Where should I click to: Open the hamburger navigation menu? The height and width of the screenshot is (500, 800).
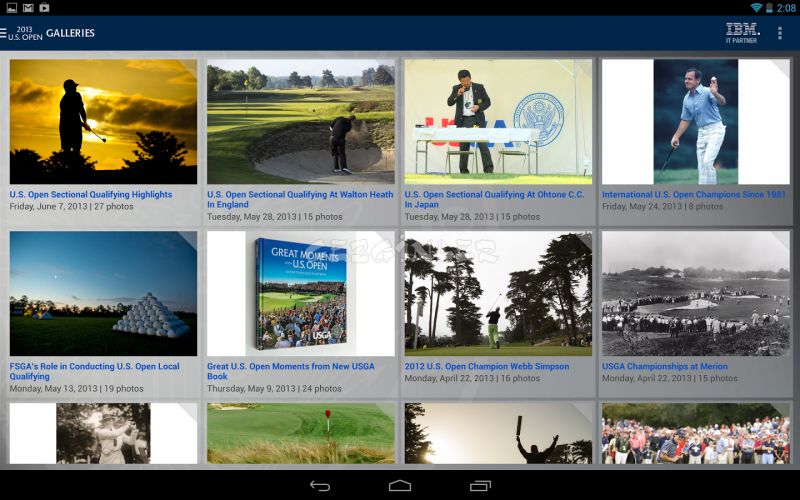click(x=3, y=33)
